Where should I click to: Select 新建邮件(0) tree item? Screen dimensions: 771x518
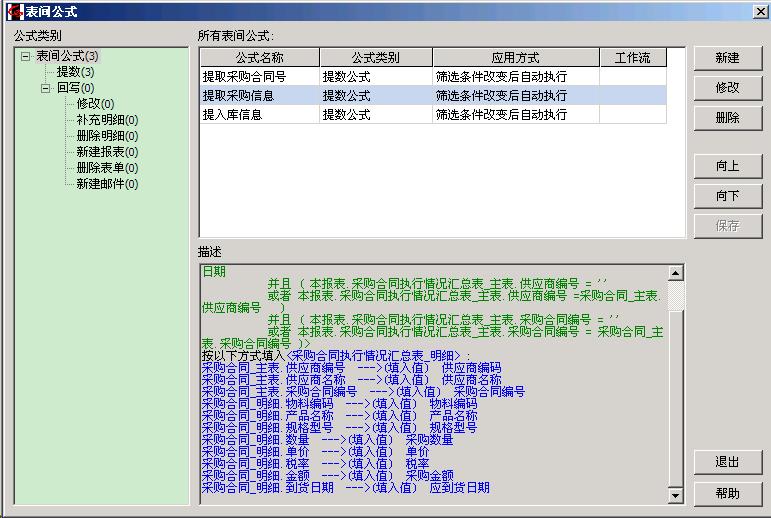click(x=107, y=184)
